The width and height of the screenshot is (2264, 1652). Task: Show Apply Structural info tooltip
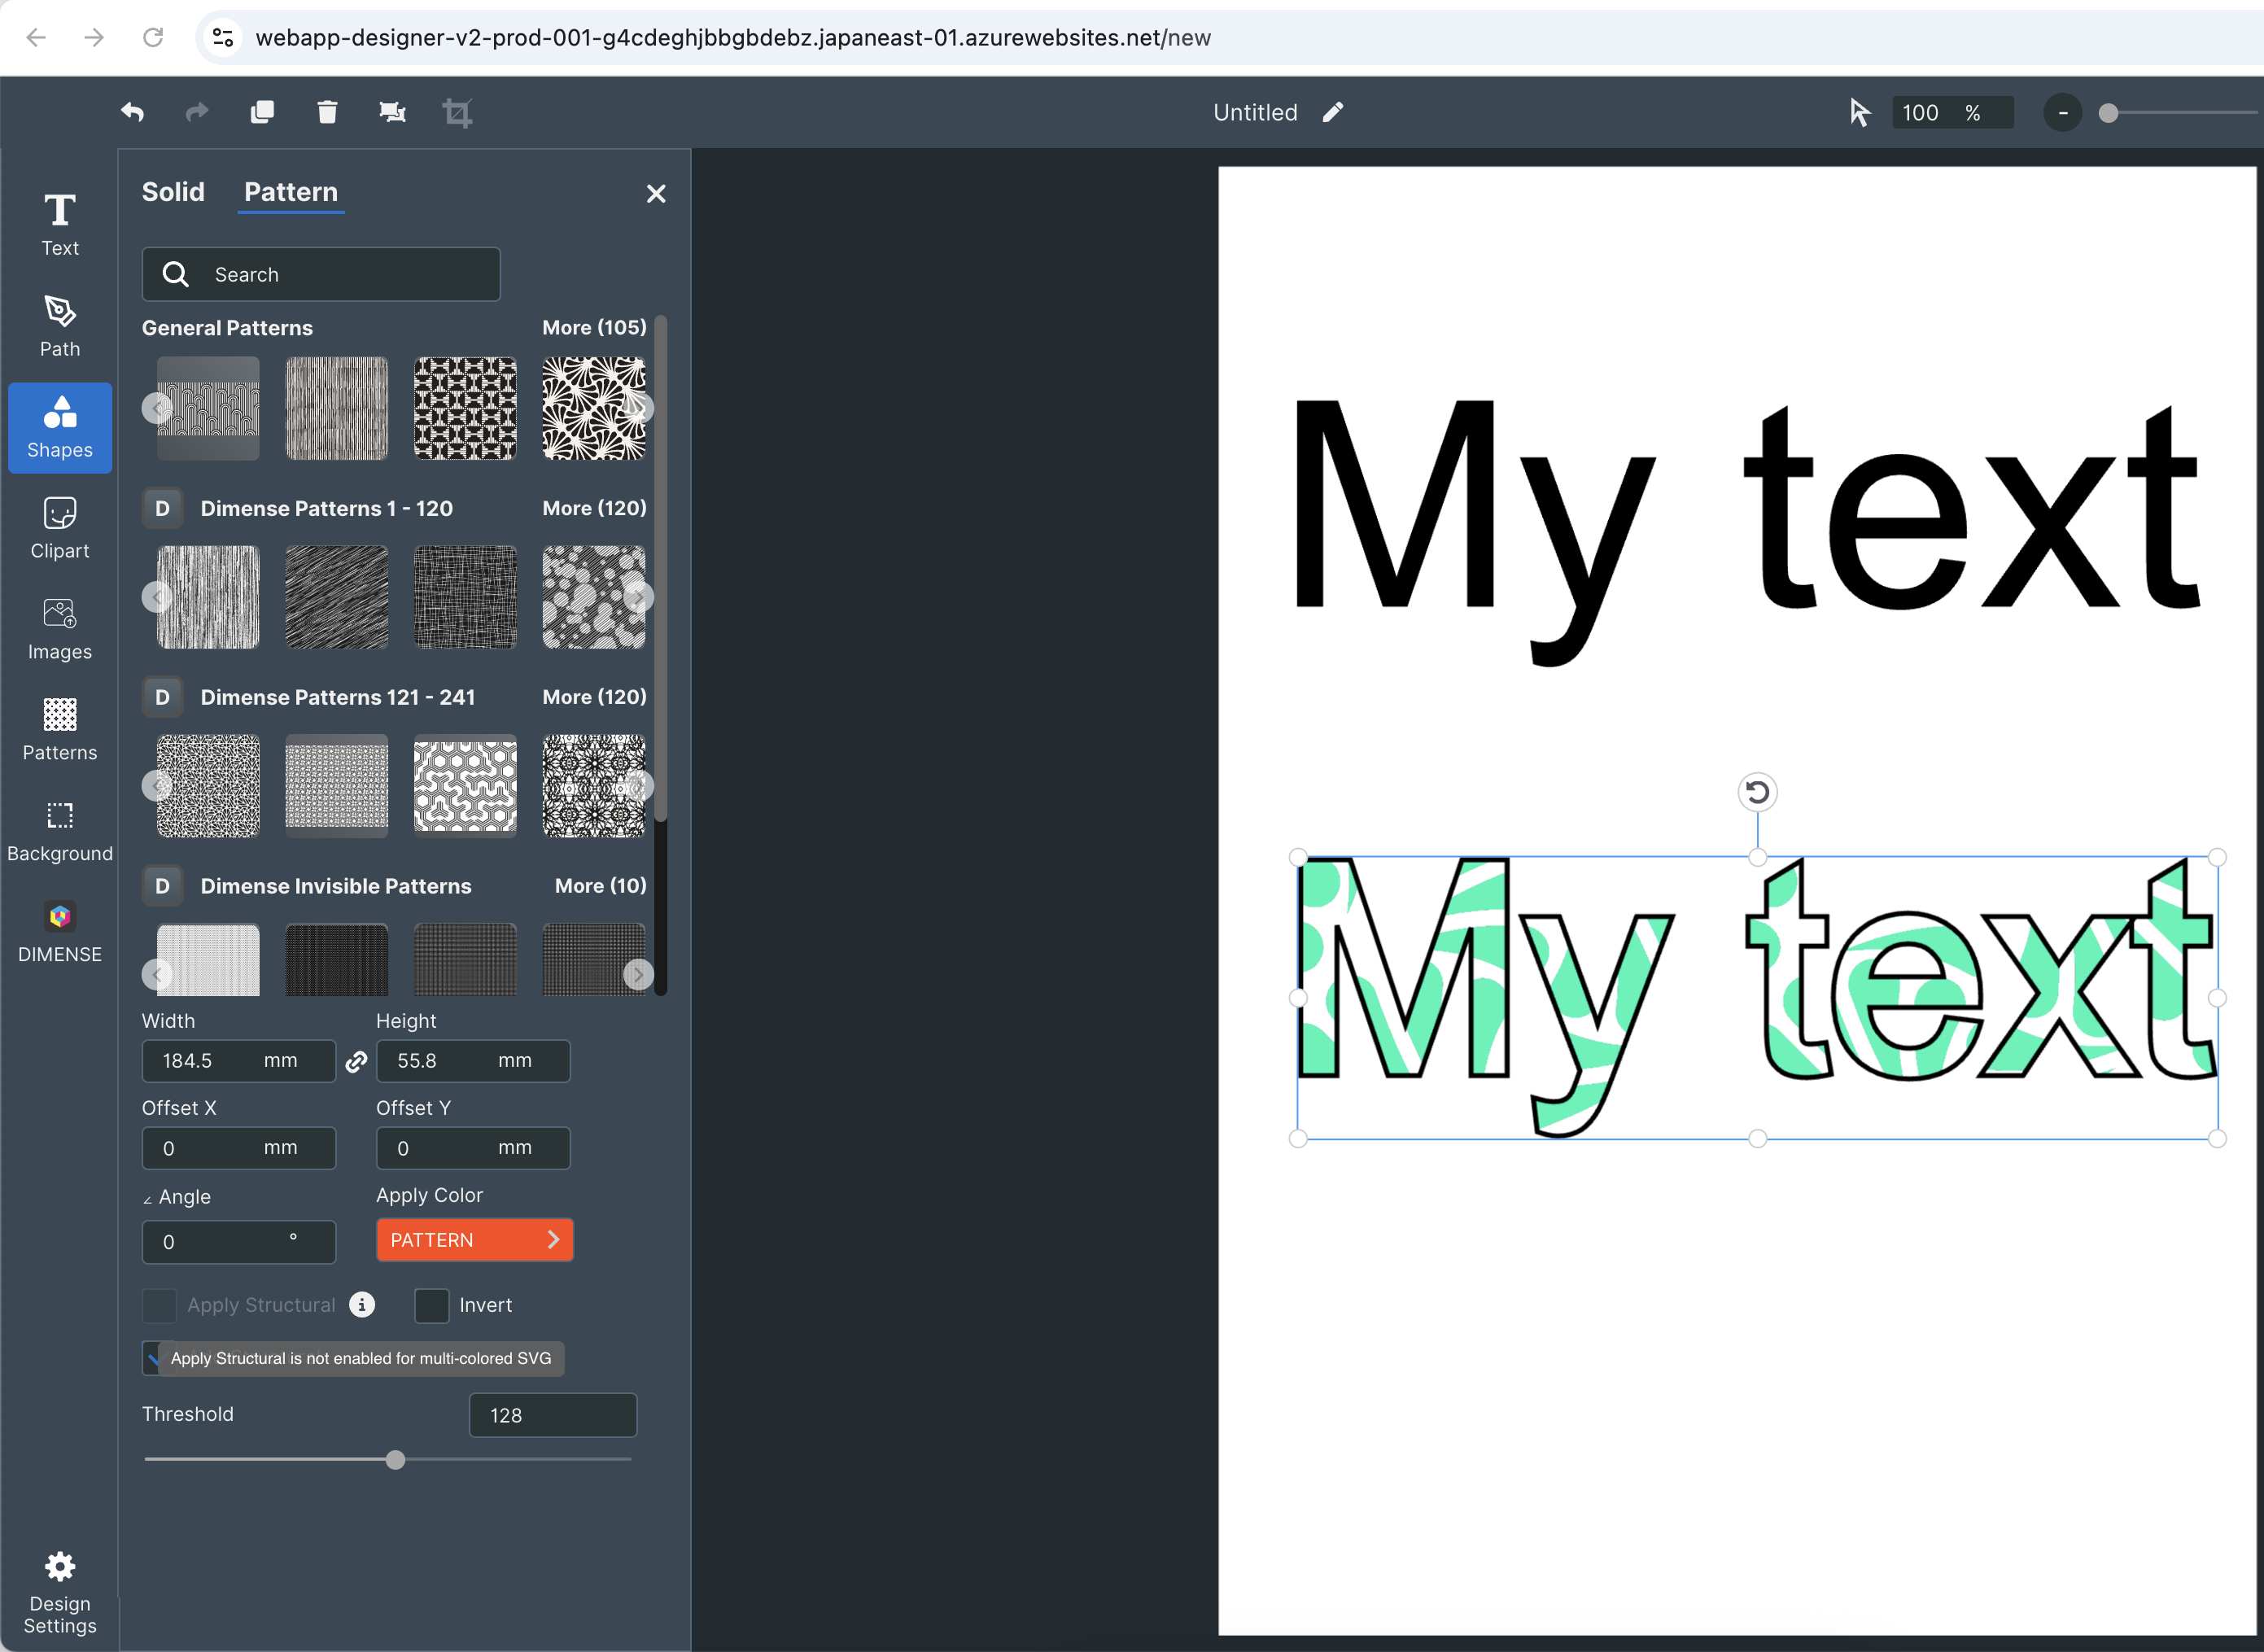coord(362,1304)
